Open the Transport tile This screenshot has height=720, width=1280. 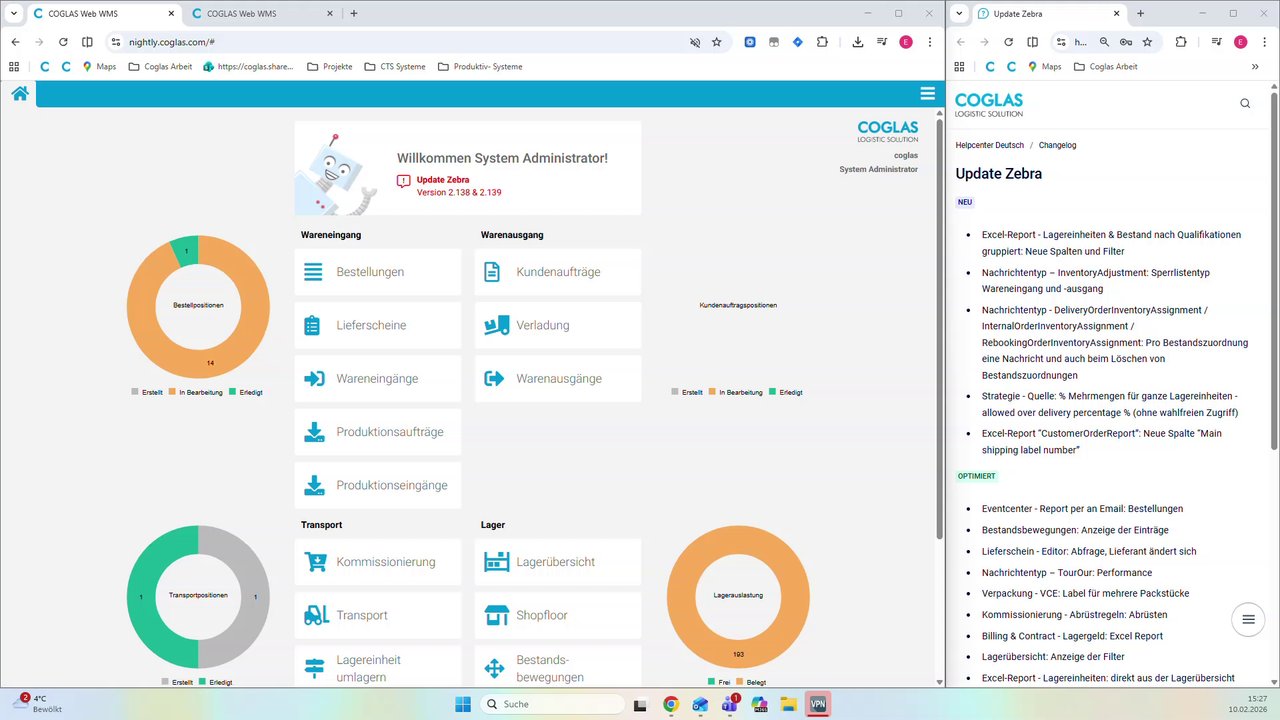[x=378, y=615]
